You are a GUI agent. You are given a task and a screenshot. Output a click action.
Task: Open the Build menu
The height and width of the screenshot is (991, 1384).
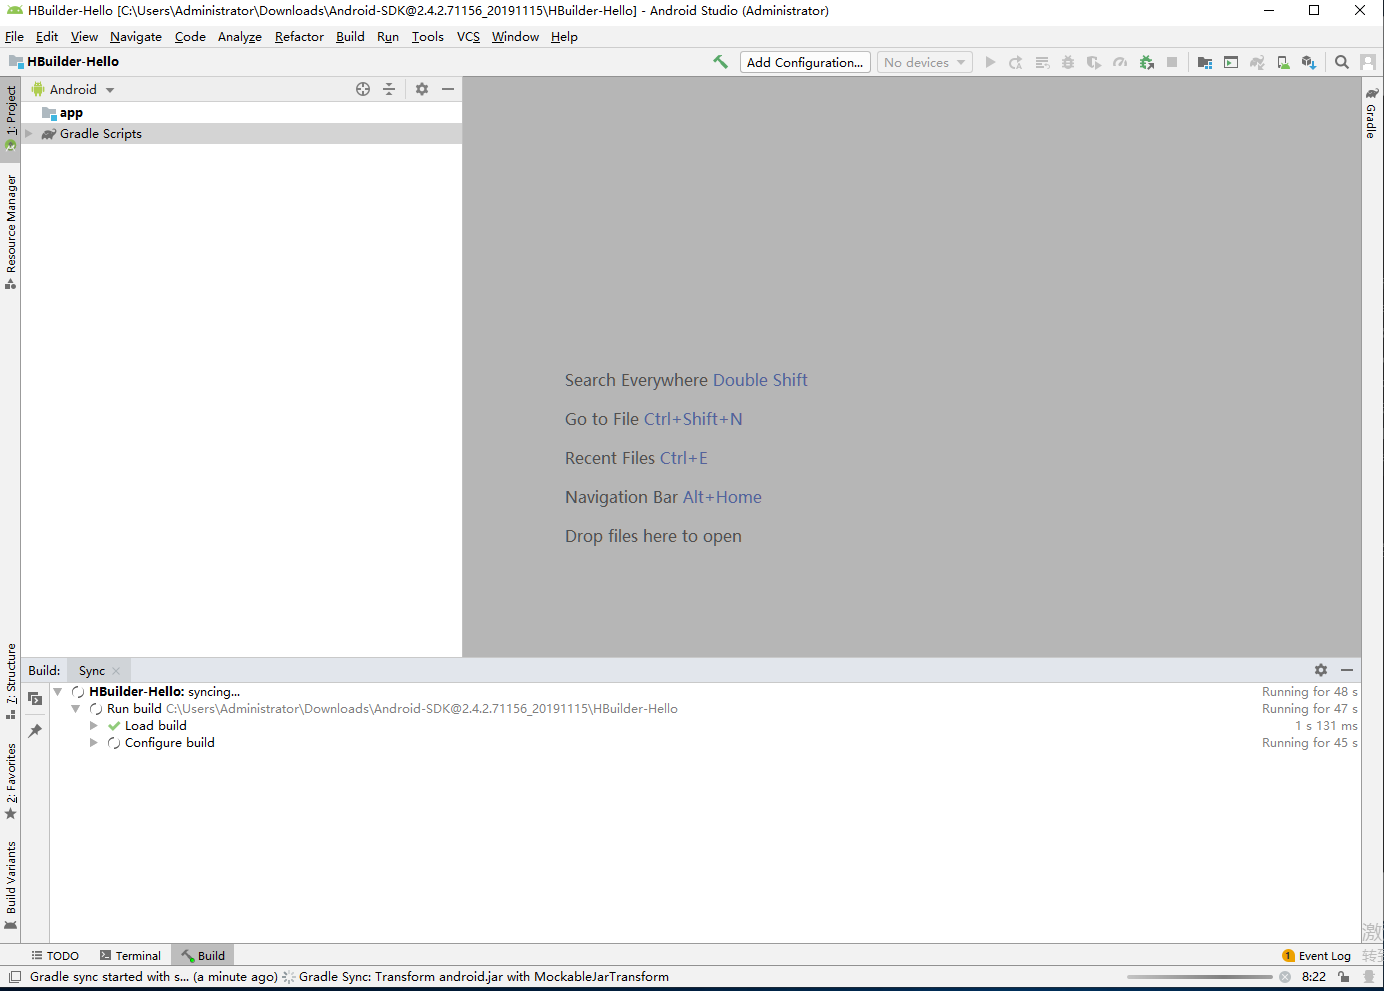(350, 36)
